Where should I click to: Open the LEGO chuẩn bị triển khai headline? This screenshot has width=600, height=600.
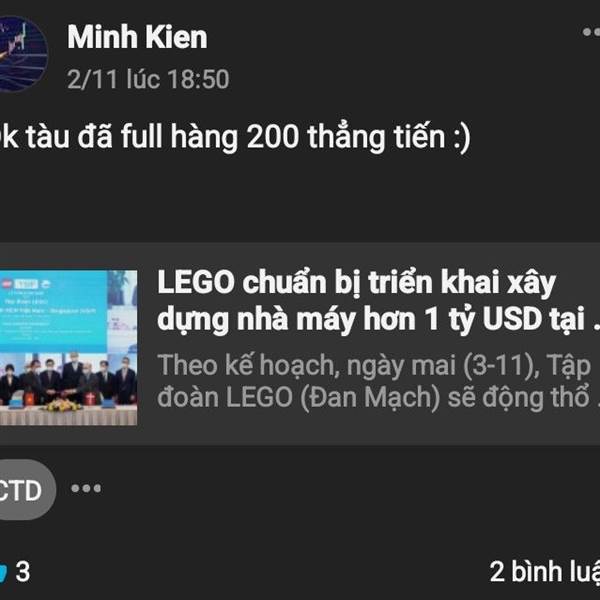[x=377, y=301]
